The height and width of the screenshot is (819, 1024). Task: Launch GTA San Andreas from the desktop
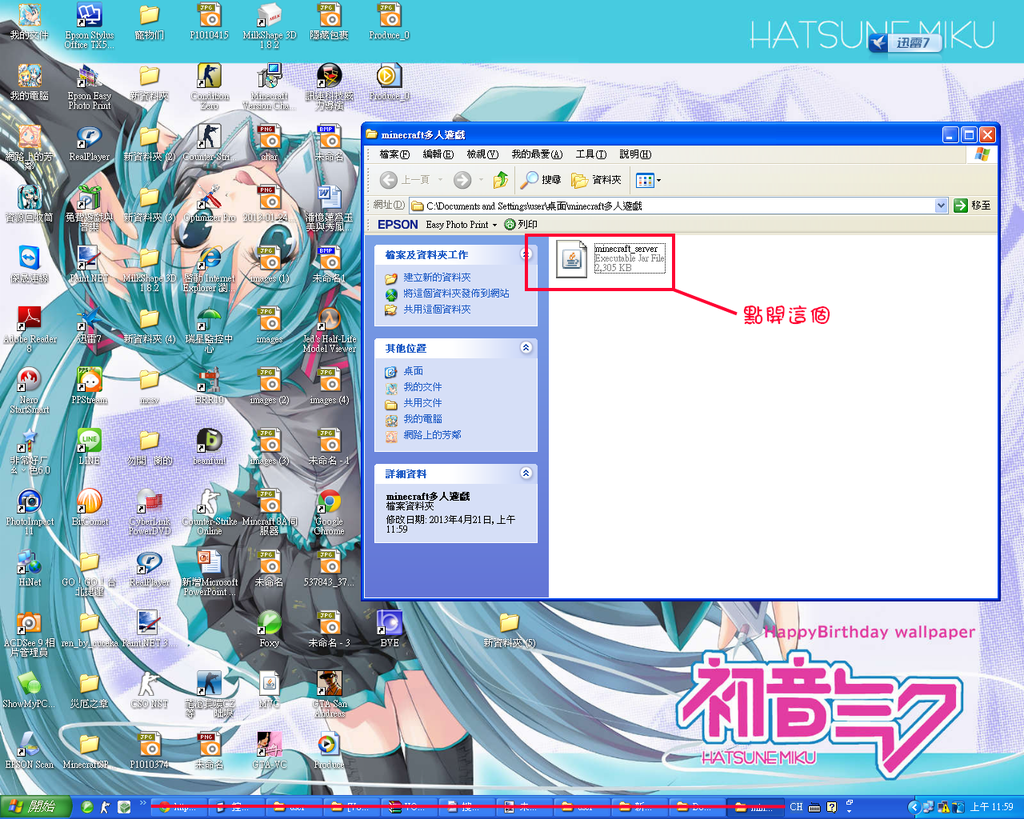click(329, 694)
